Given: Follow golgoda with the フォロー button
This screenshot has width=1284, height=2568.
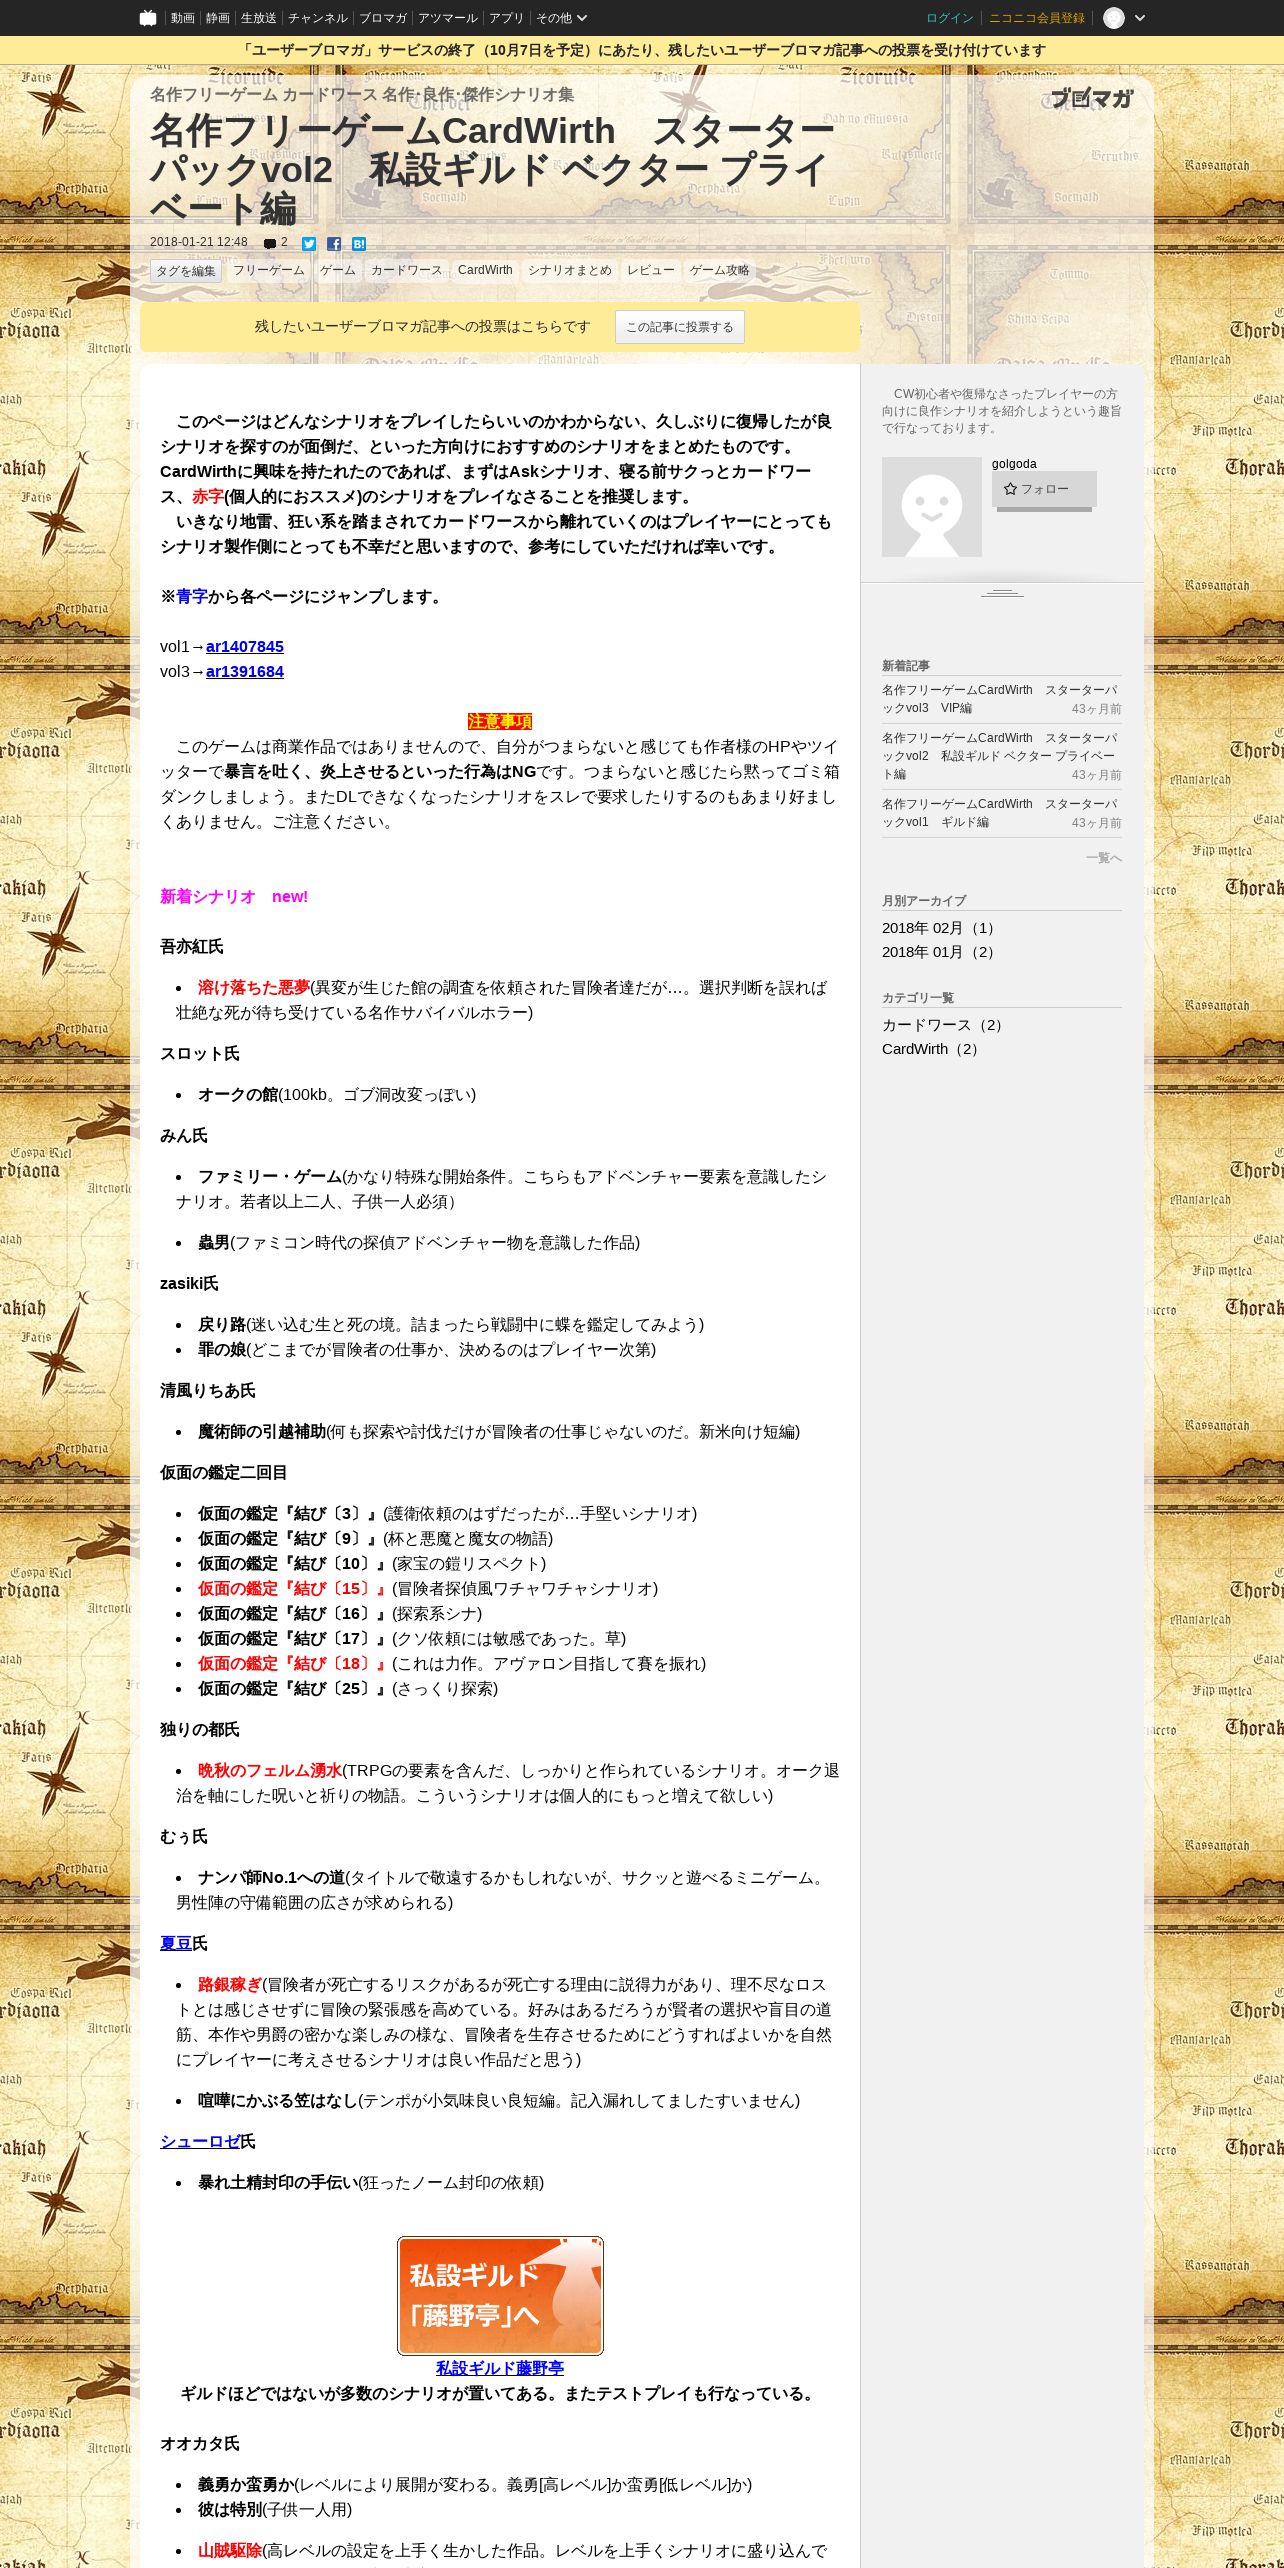Looking at the screenshot, I should 1044,489.
